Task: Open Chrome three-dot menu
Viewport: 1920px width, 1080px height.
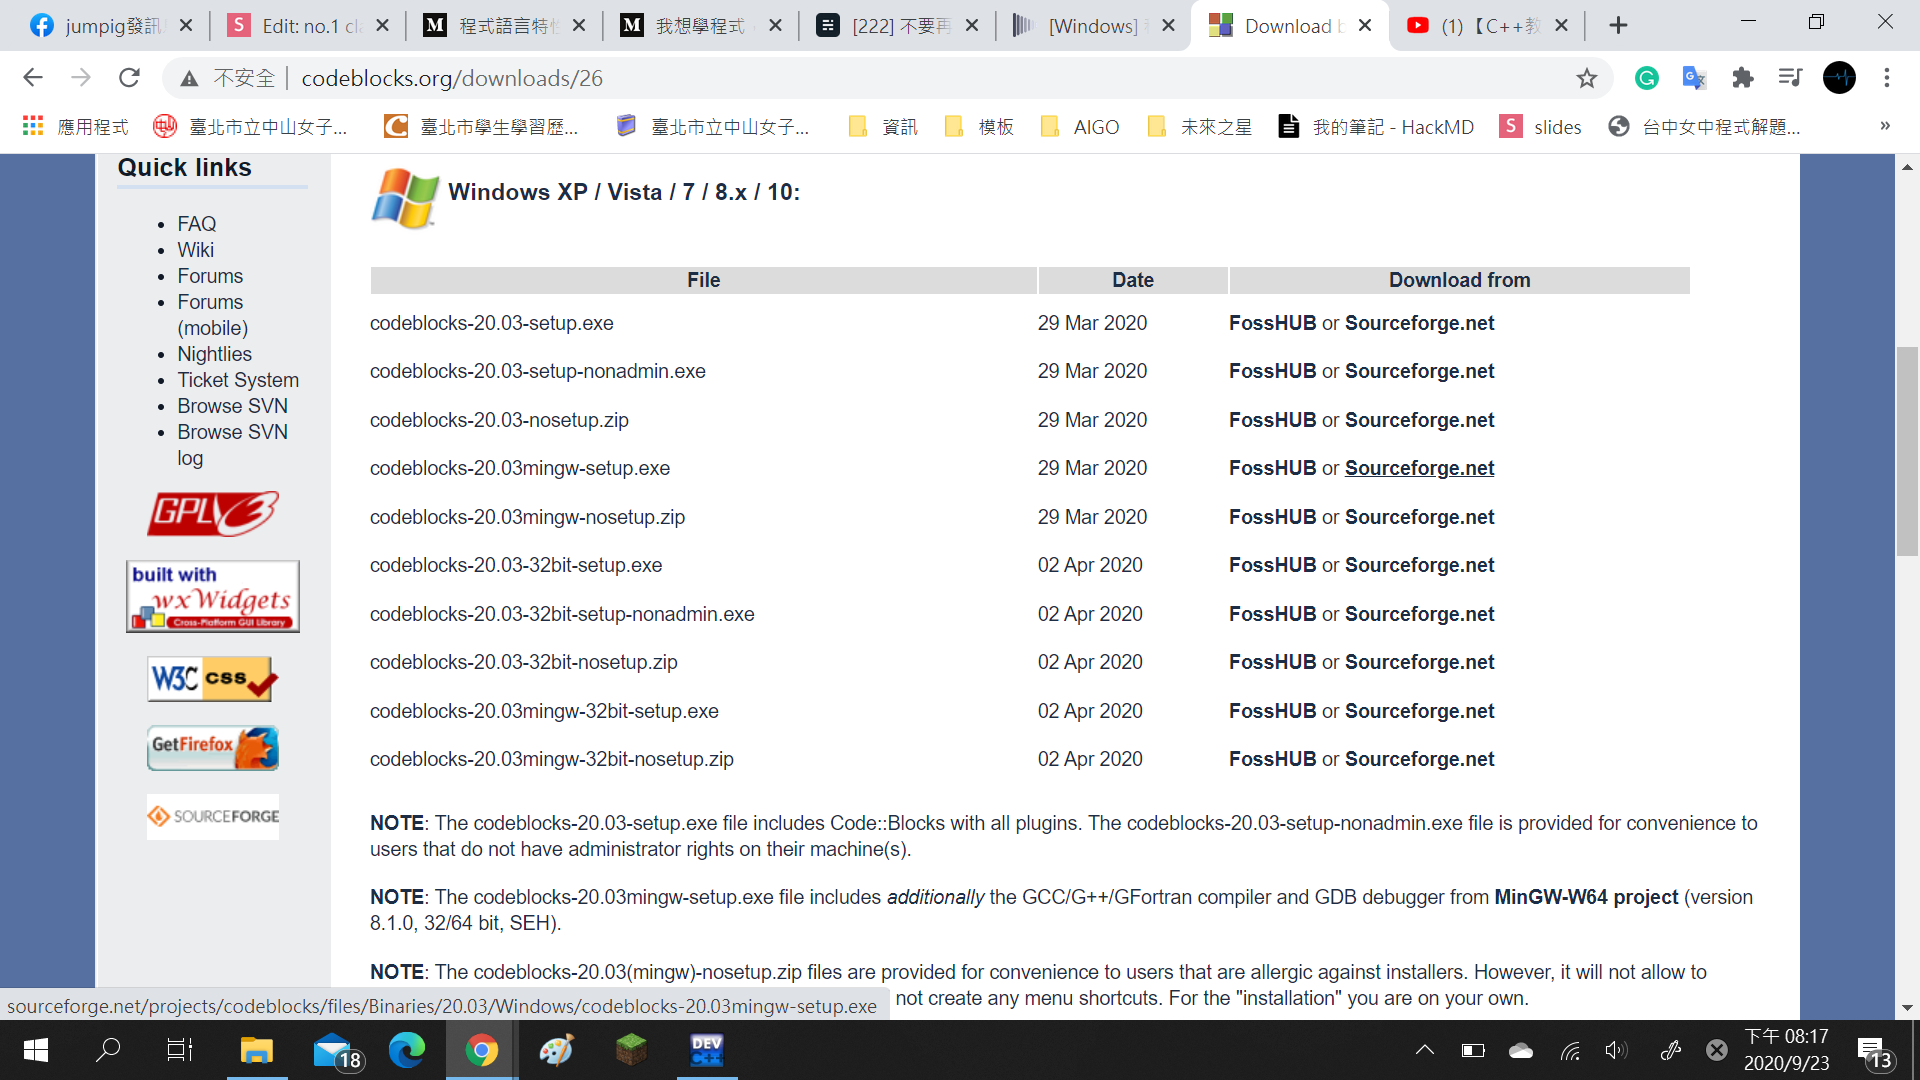Action: point(1887,78)
